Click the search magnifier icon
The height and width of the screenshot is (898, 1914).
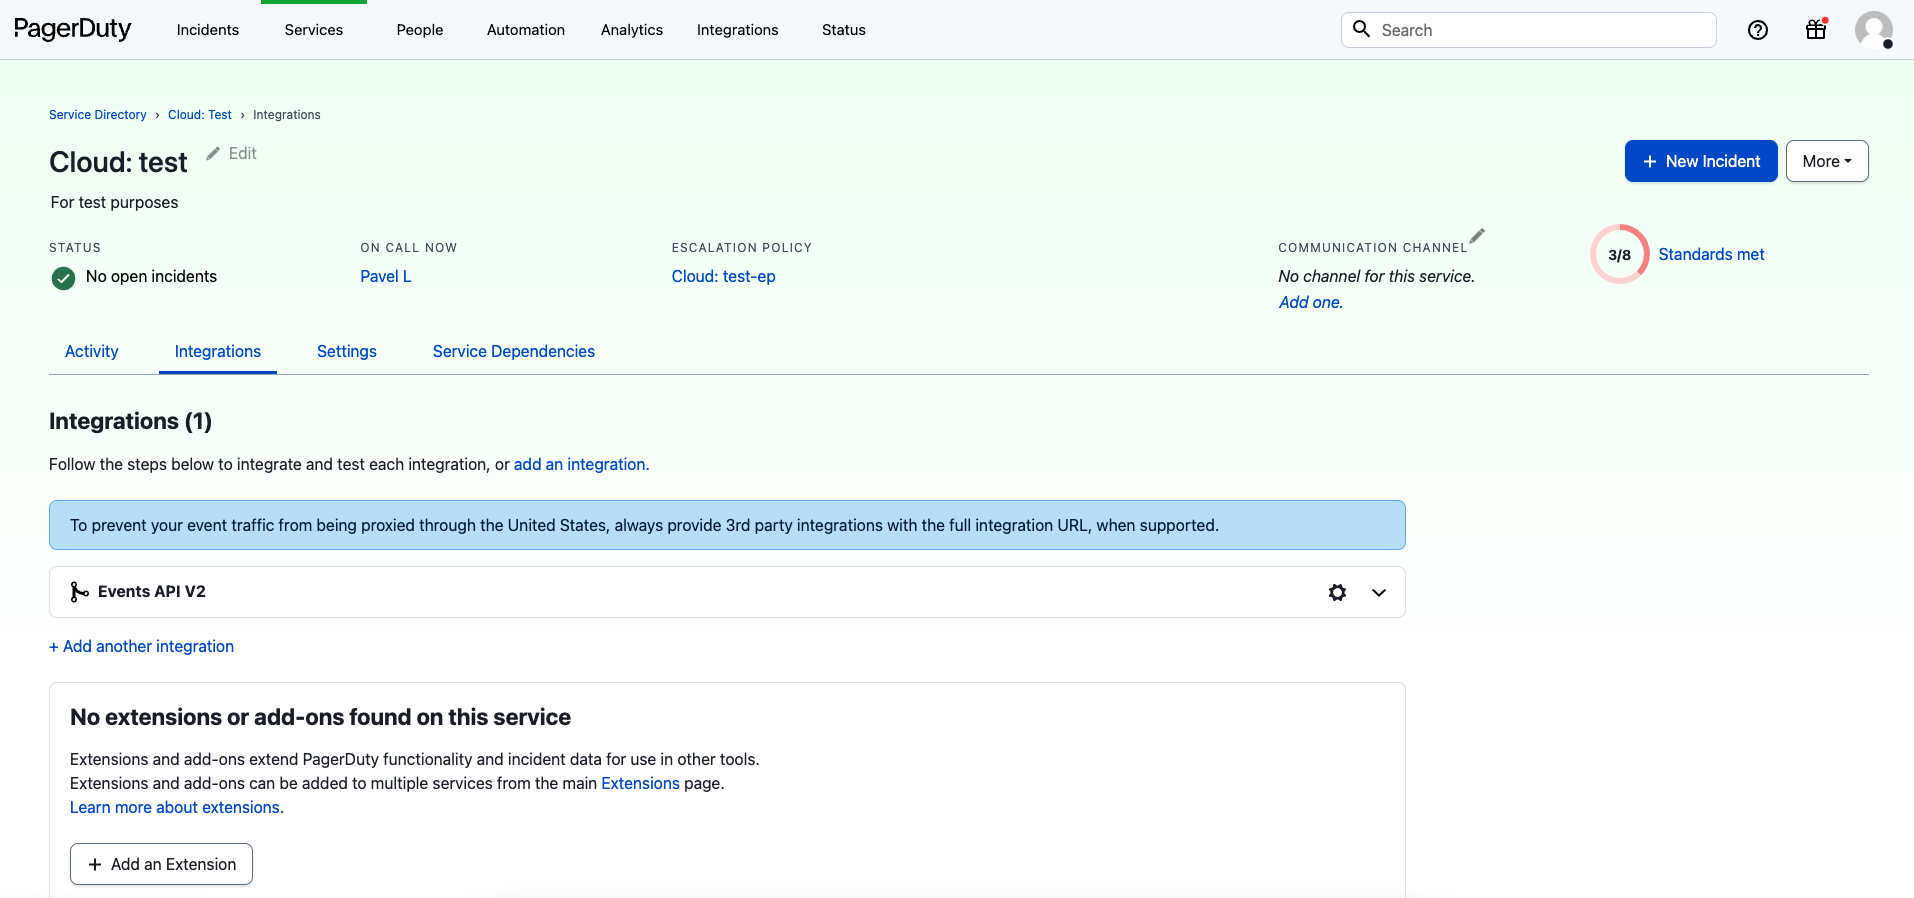tap(1361, 29)
